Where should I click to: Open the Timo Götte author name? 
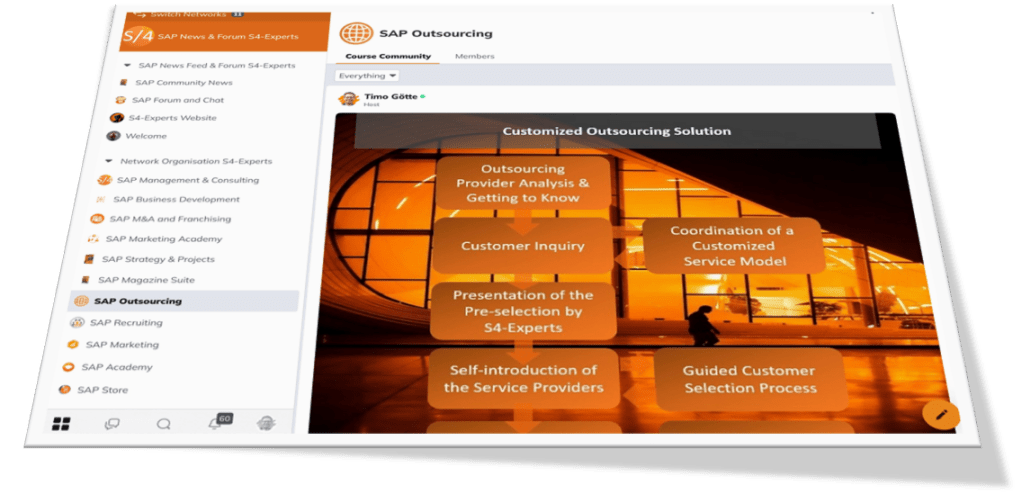click(390, 97)
